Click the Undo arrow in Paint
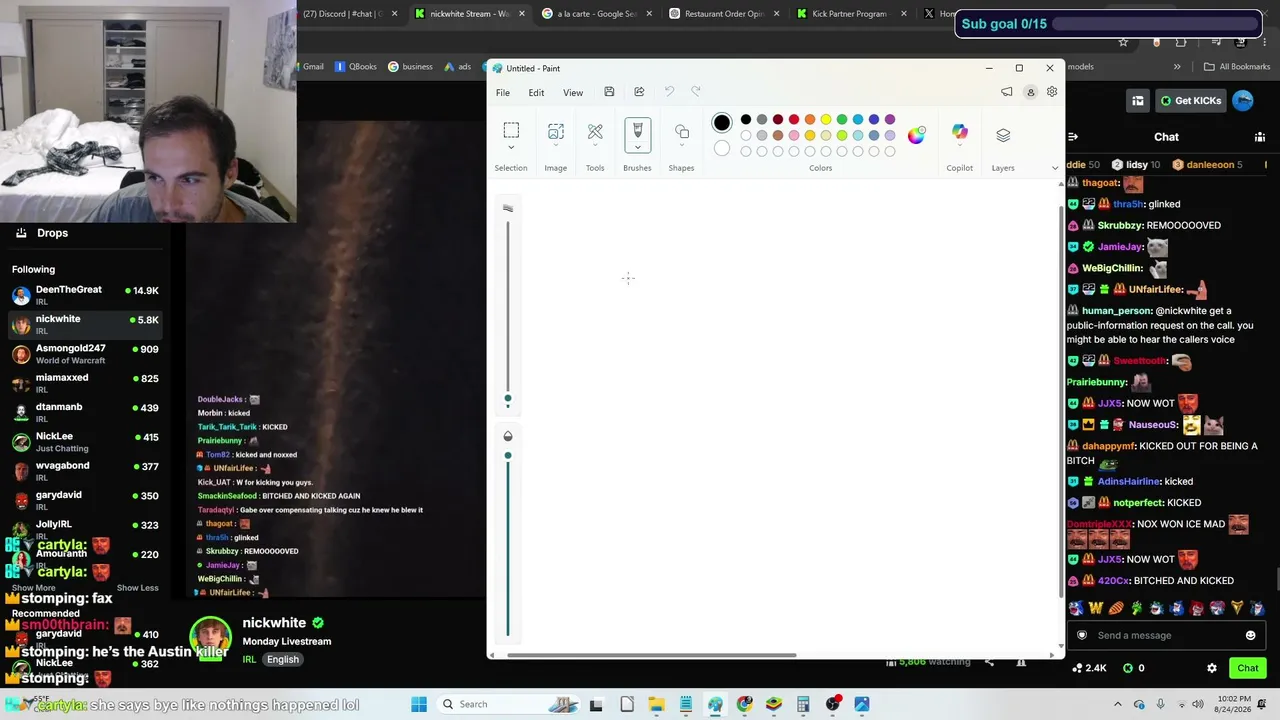The image size is (1280, 720). pos(670,92)
